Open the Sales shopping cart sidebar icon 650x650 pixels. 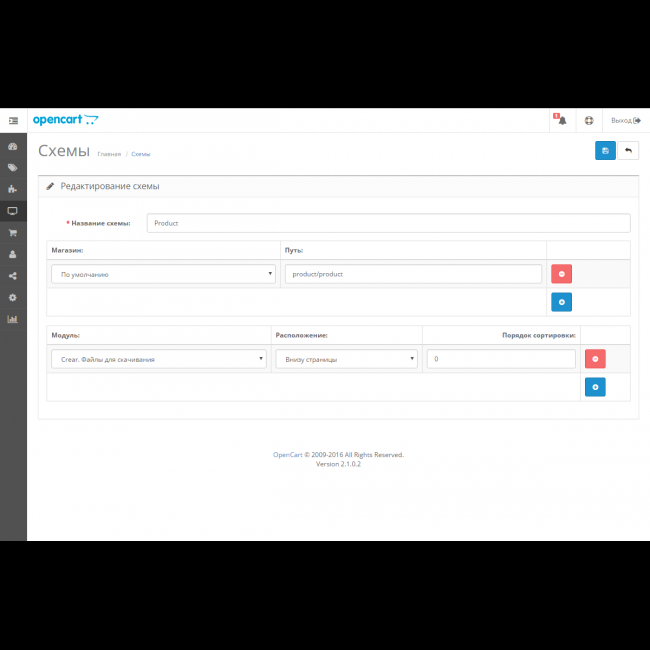point(13,233)
